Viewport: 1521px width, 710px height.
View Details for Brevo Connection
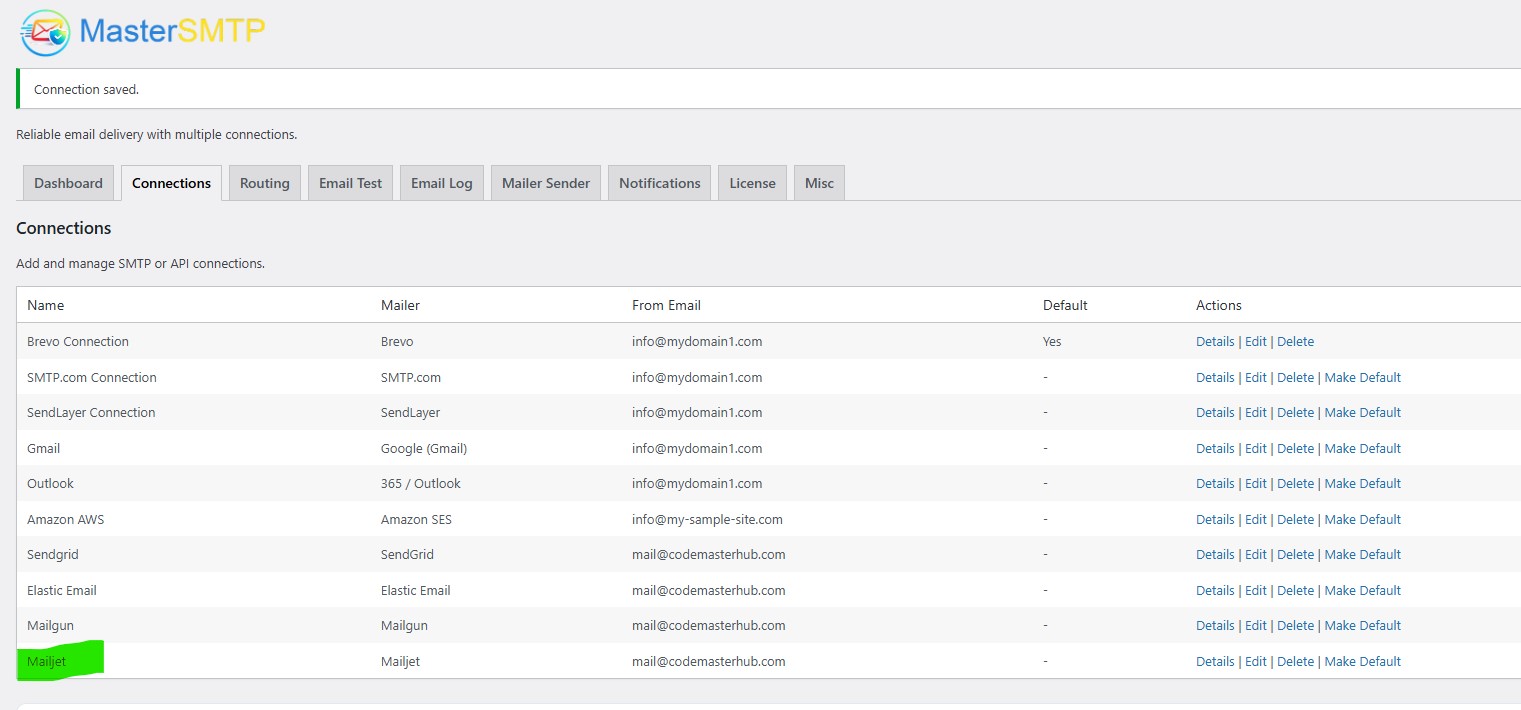click(x=1214, y=342)
